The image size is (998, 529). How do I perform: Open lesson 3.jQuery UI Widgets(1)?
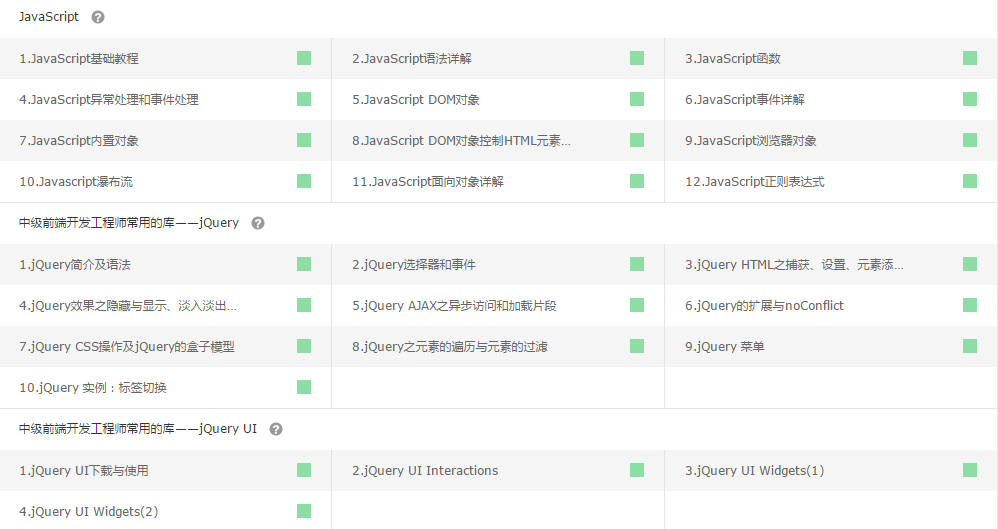point(754,471)
